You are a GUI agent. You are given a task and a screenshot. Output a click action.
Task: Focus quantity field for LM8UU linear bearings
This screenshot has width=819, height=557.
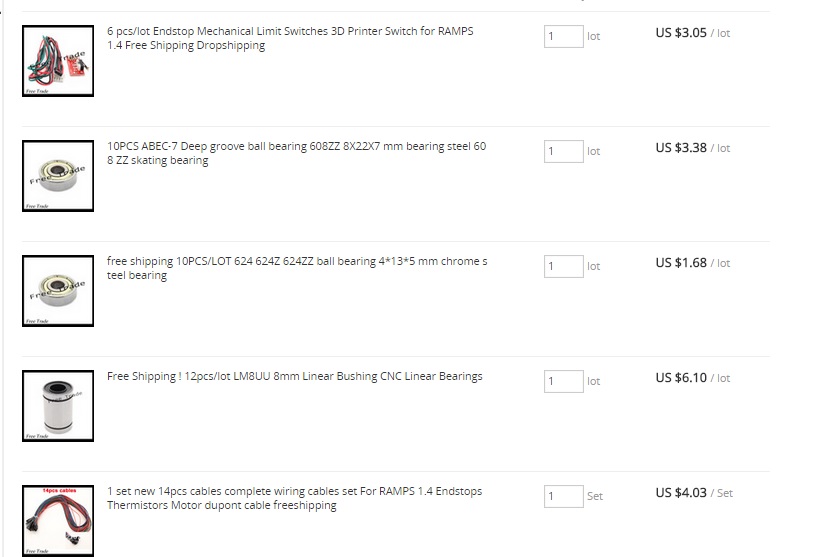pyautogui.click(x=564, y=381)
